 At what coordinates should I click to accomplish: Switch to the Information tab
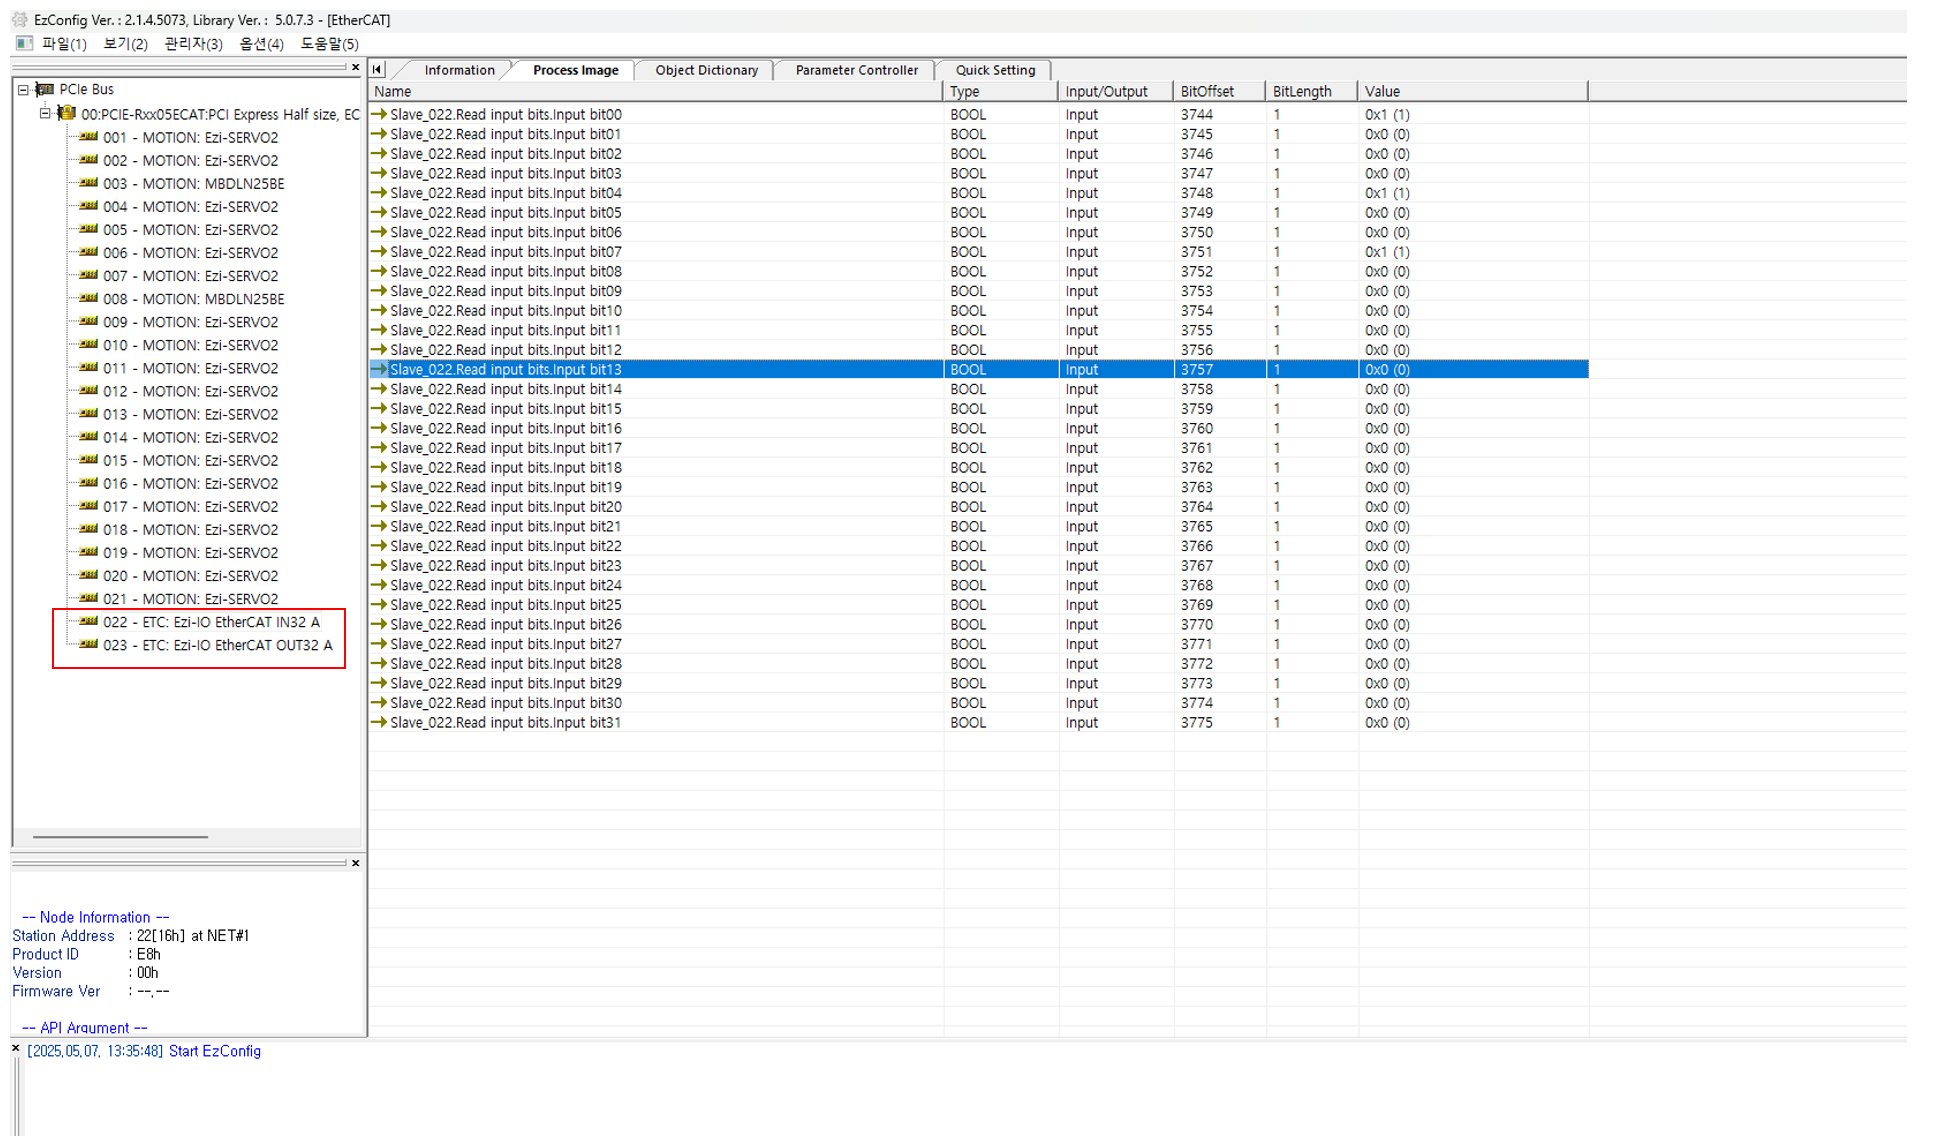(459, 70)
